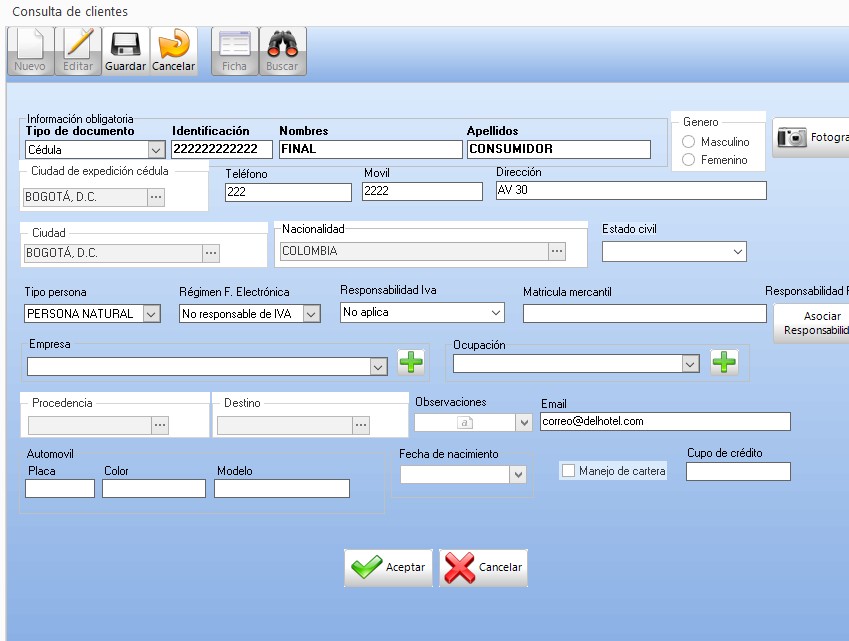849x641 pixels.
Task: Click the camera Fotografía button
Action: 810,138
